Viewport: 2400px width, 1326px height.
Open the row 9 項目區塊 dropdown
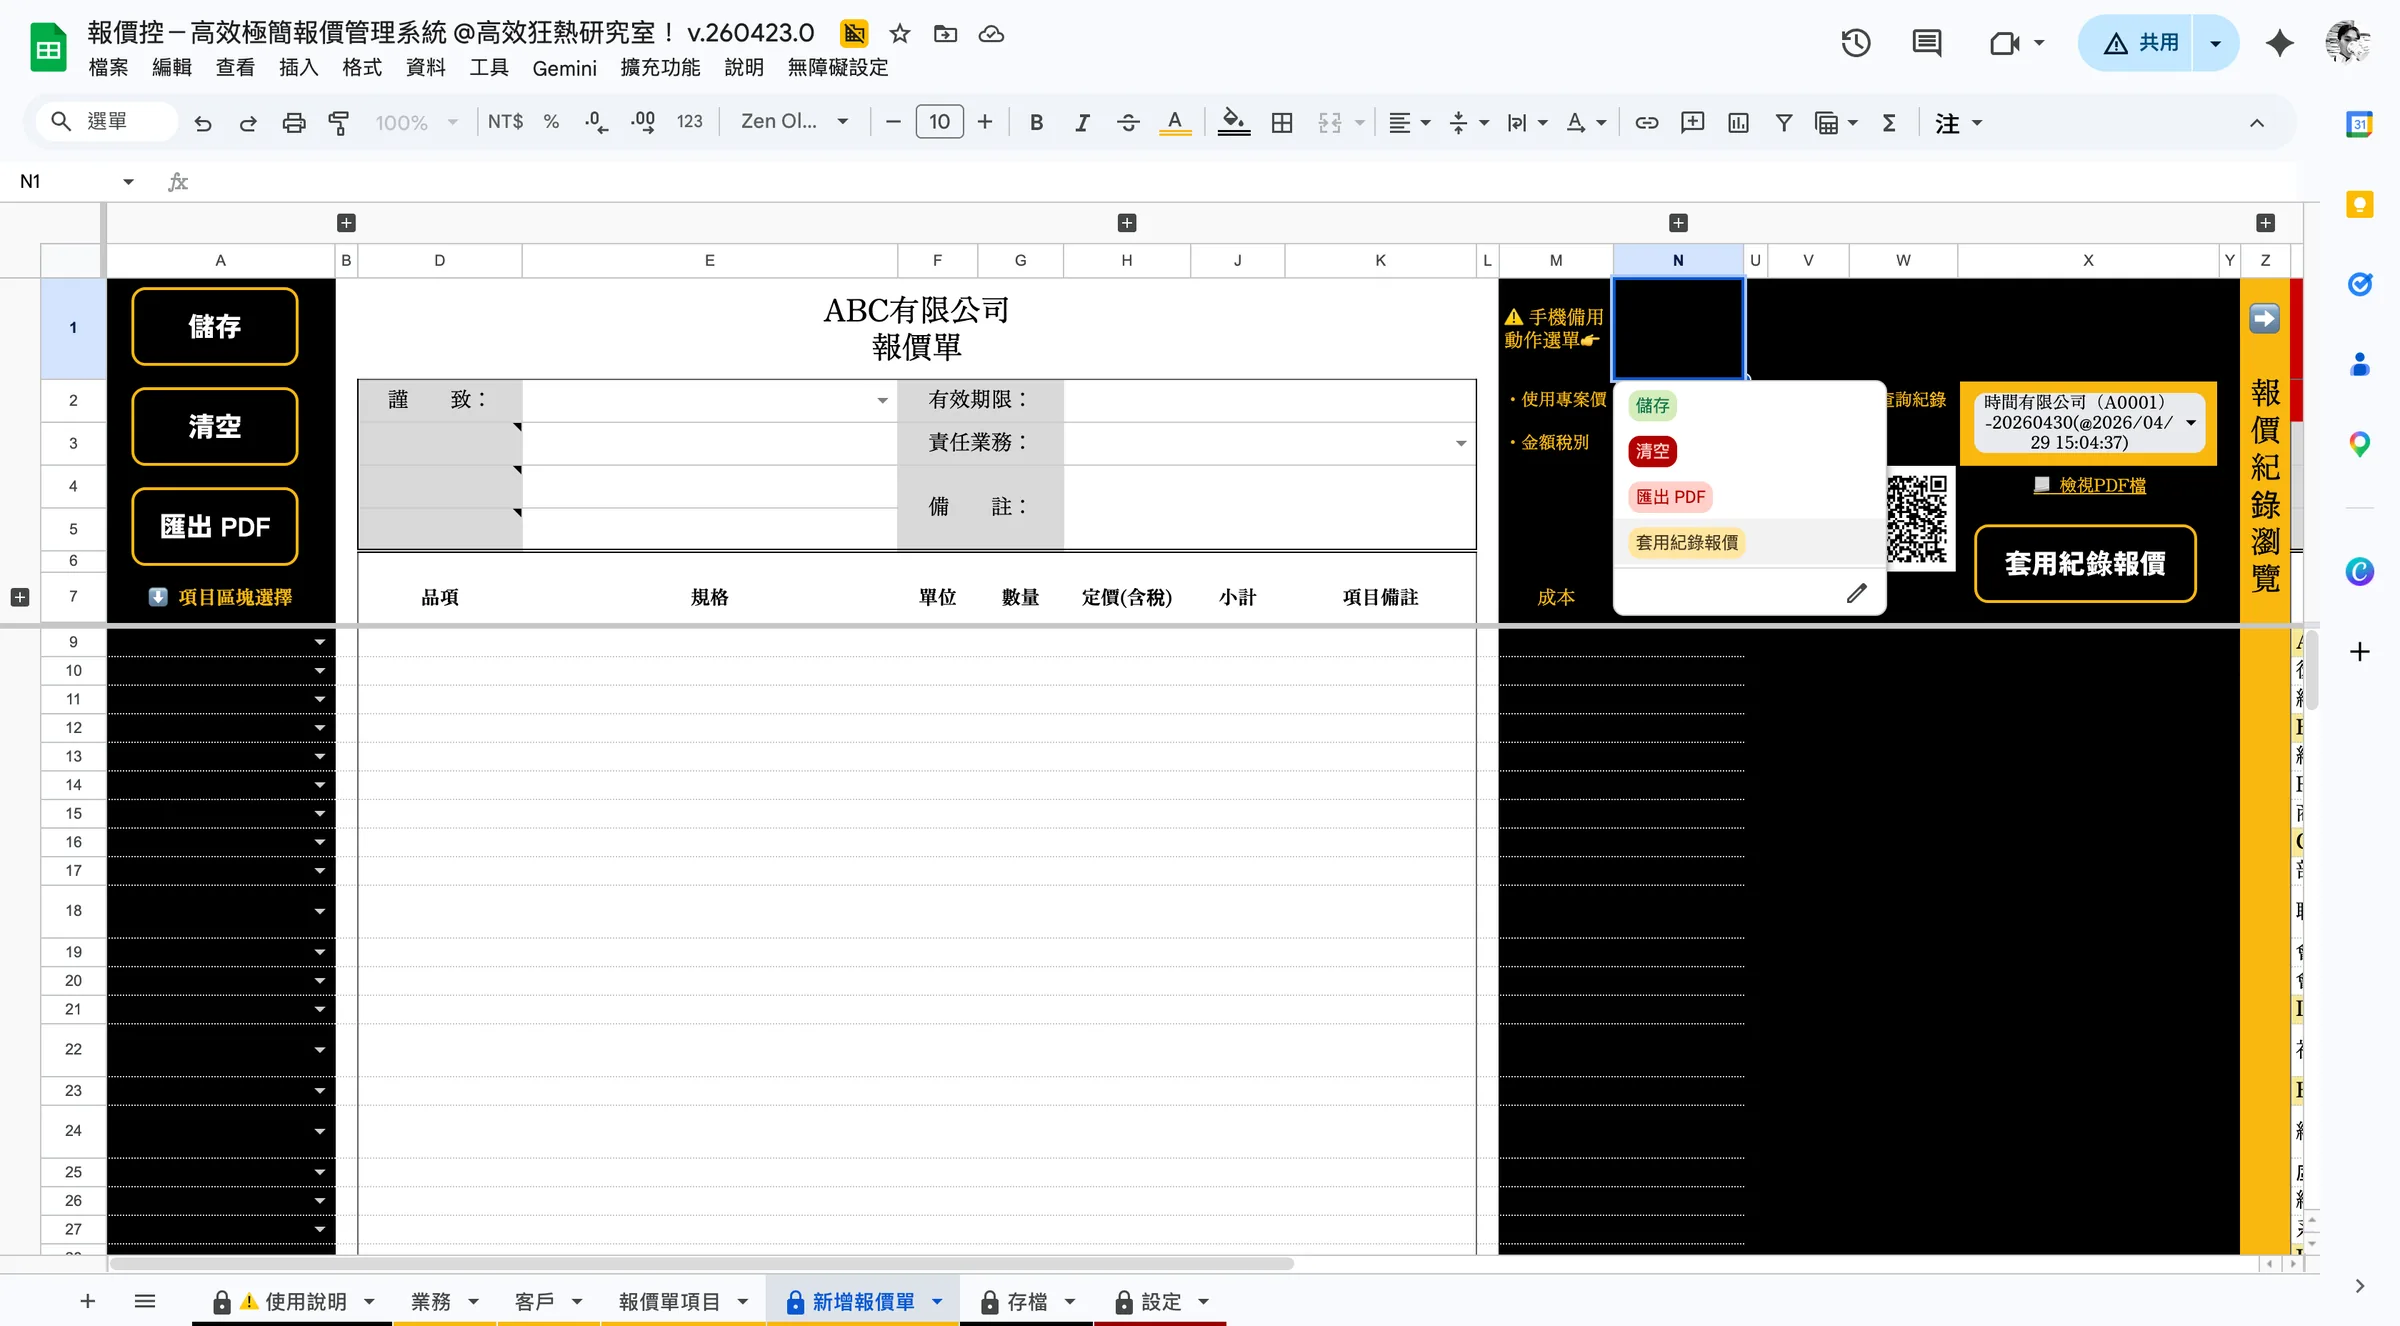(320, 642)
